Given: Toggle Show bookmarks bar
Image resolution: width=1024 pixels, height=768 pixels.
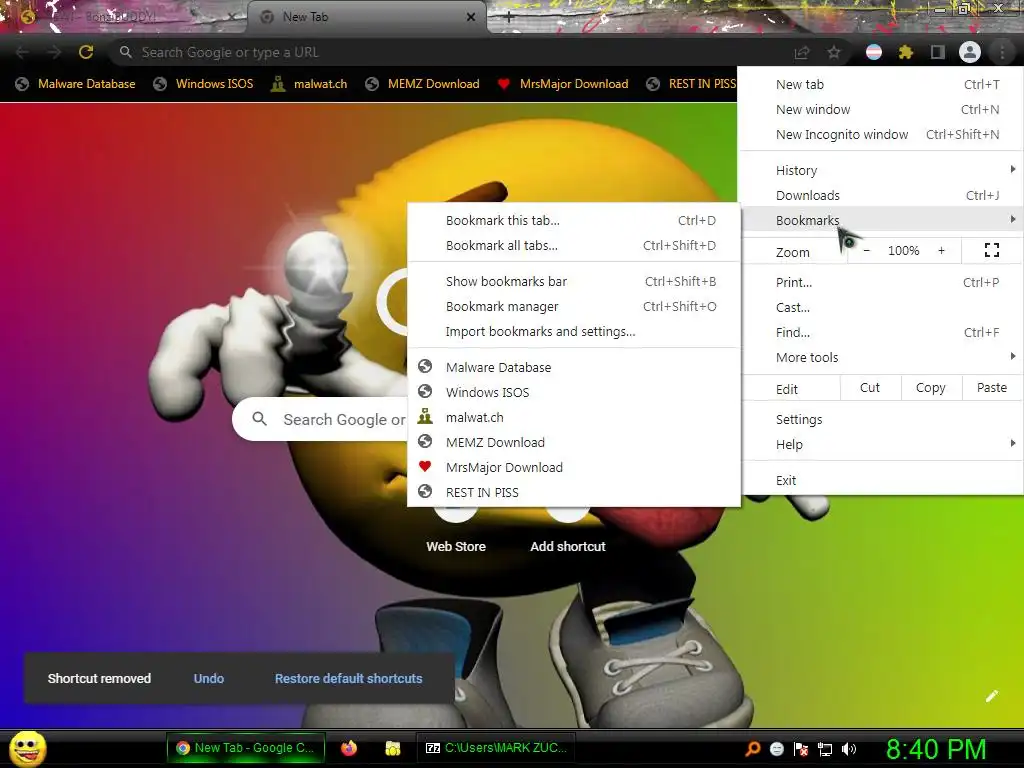Looking at the screenshot, I should 573,281.
